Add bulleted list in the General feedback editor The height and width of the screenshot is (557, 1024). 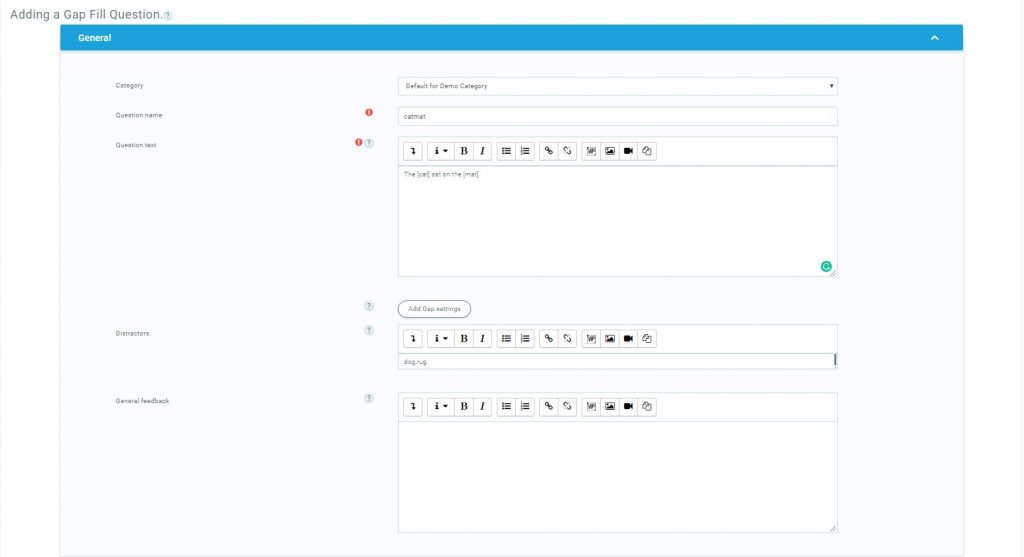point(506,407)
